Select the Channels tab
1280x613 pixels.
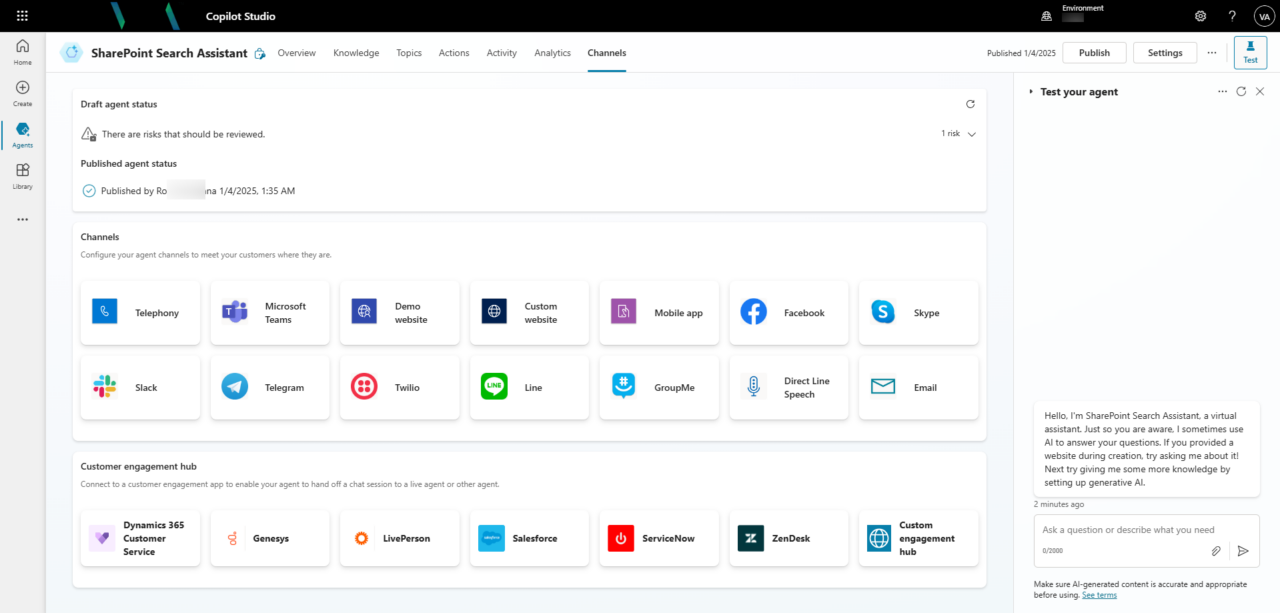click(607, 53)
